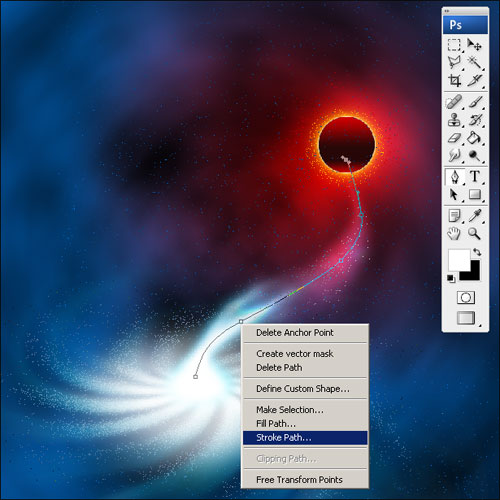The width and height of the screenshot is (500, 500).
Task: Choose Define Custom Shape…
Action: click(x=303, y=389)
